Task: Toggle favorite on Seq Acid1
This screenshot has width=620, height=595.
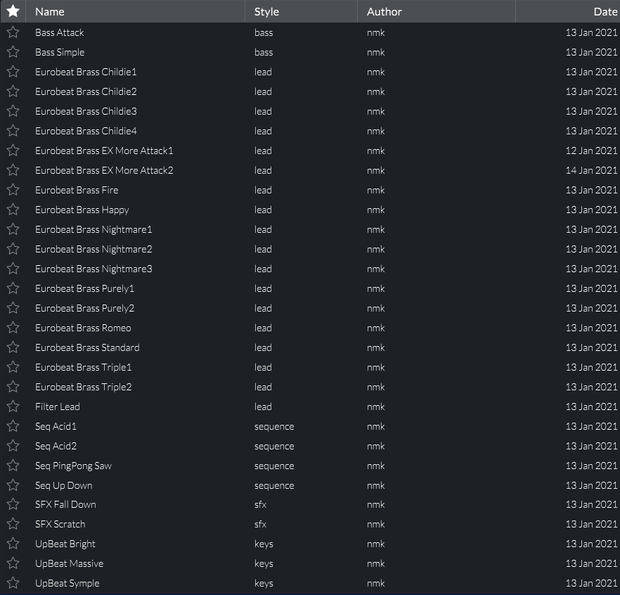Action: (13, 426)
